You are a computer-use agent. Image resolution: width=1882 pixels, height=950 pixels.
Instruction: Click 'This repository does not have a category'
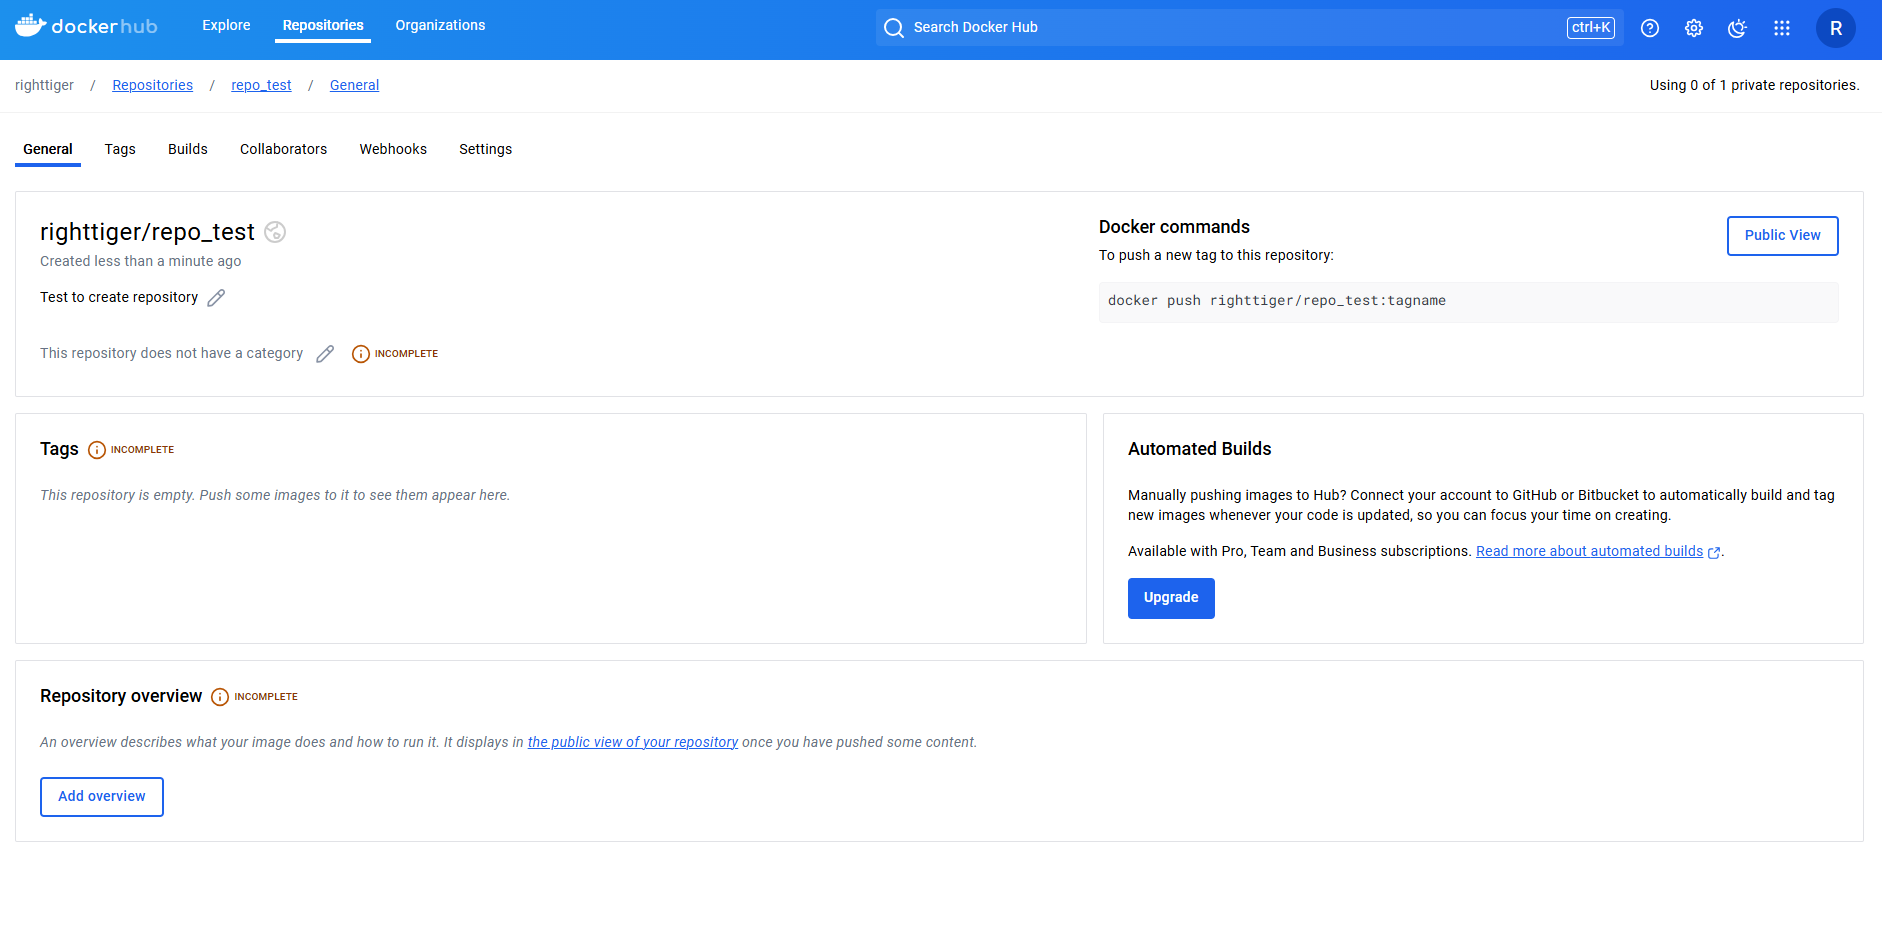click(x=171, y=353)
